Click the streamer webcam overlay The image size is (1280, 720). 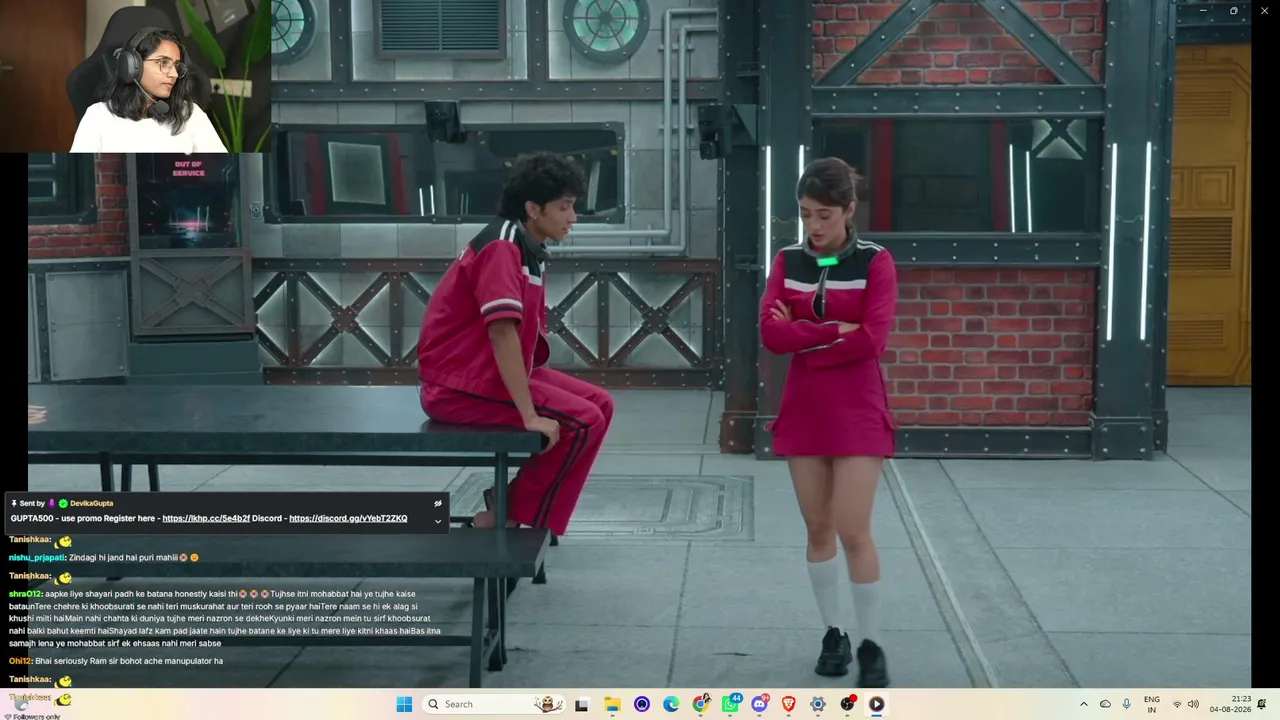click(x=135, y=76)
